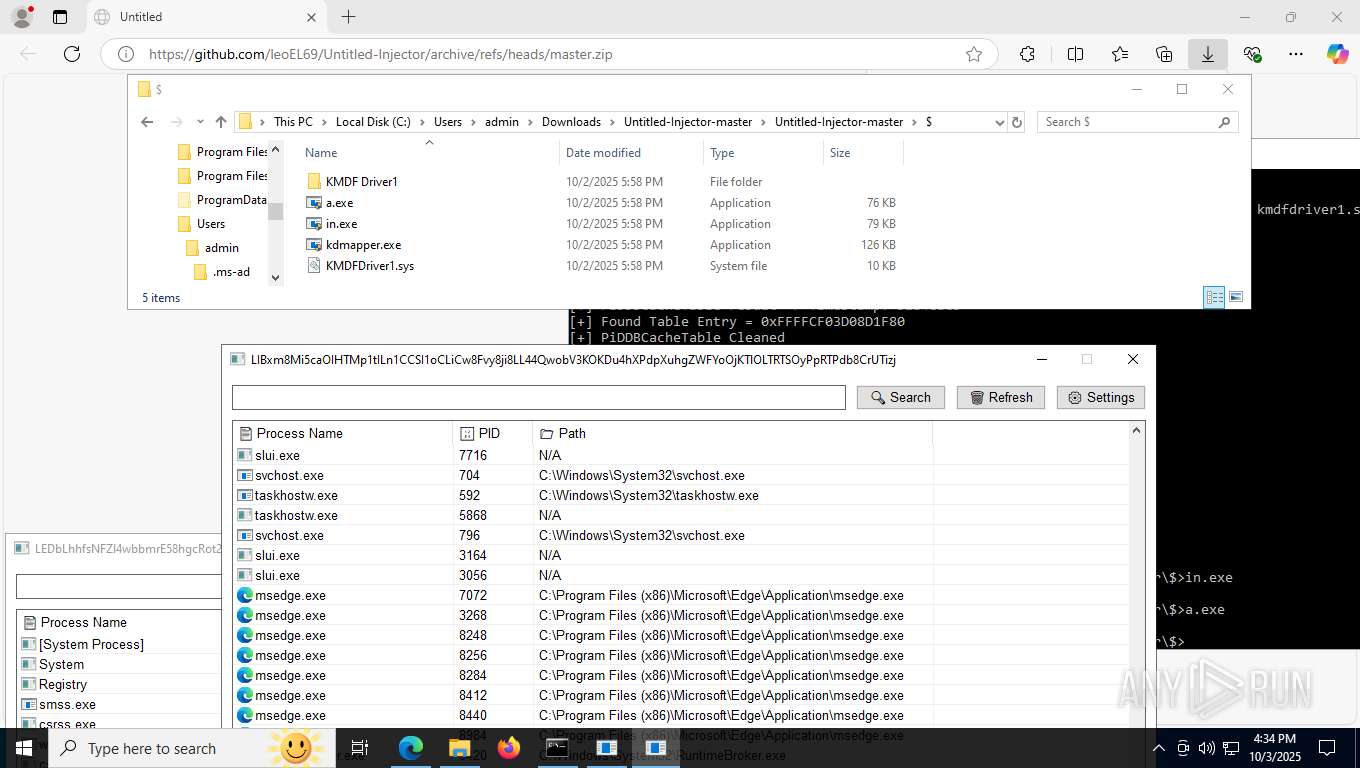The image size is (1360, 768).
Task: Open Edge collections icon
Action: [1163, 55]
